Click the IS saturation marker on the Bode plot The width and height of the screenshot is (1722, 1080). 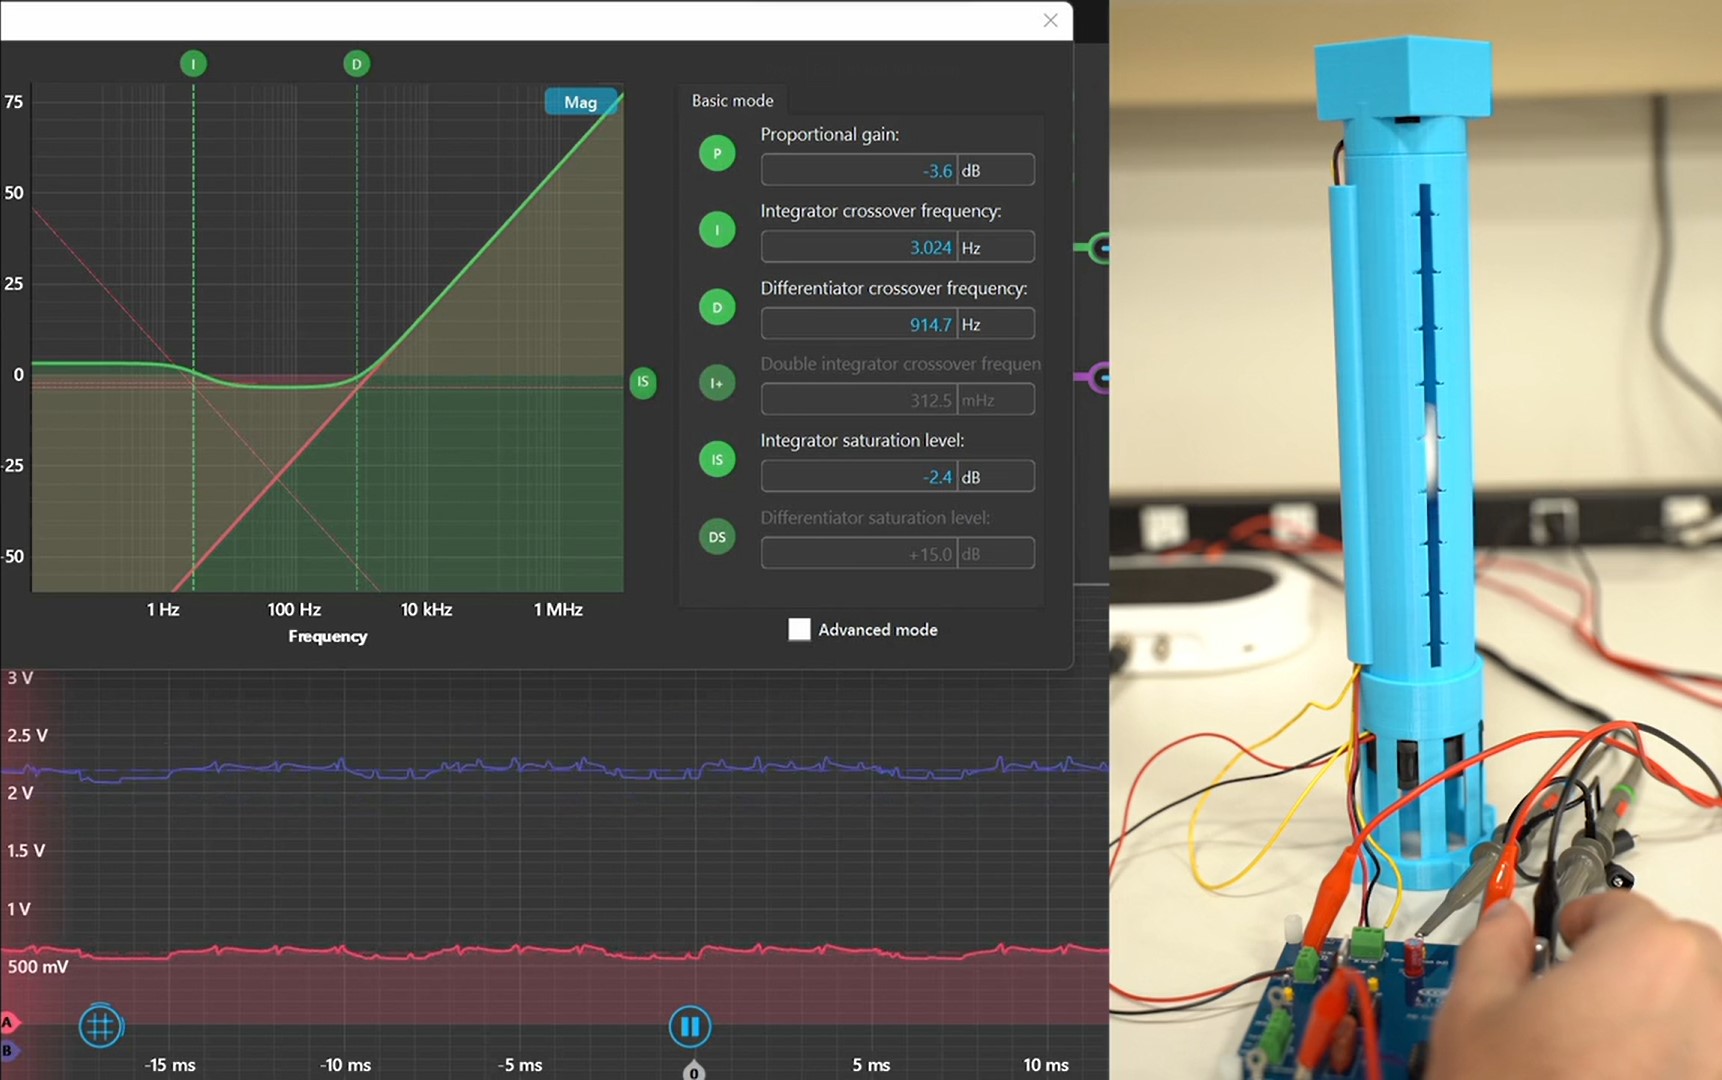coord(643,383)
